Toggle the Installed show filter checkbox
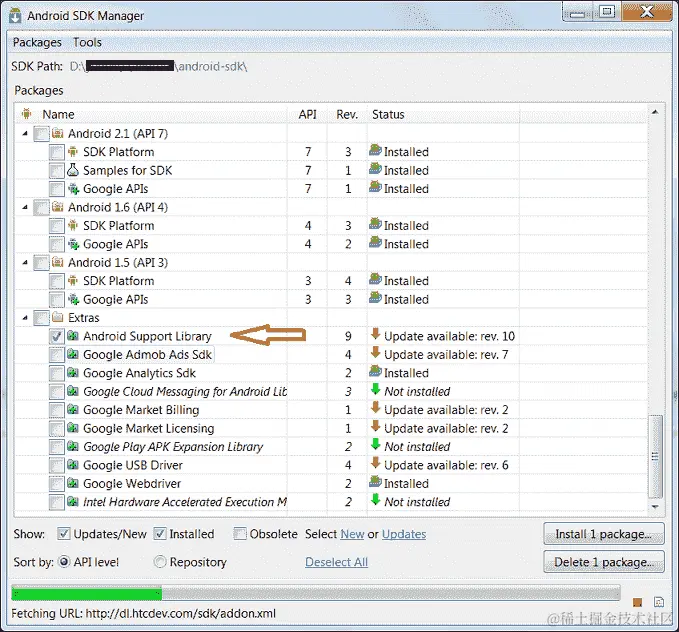 point(160,534)
